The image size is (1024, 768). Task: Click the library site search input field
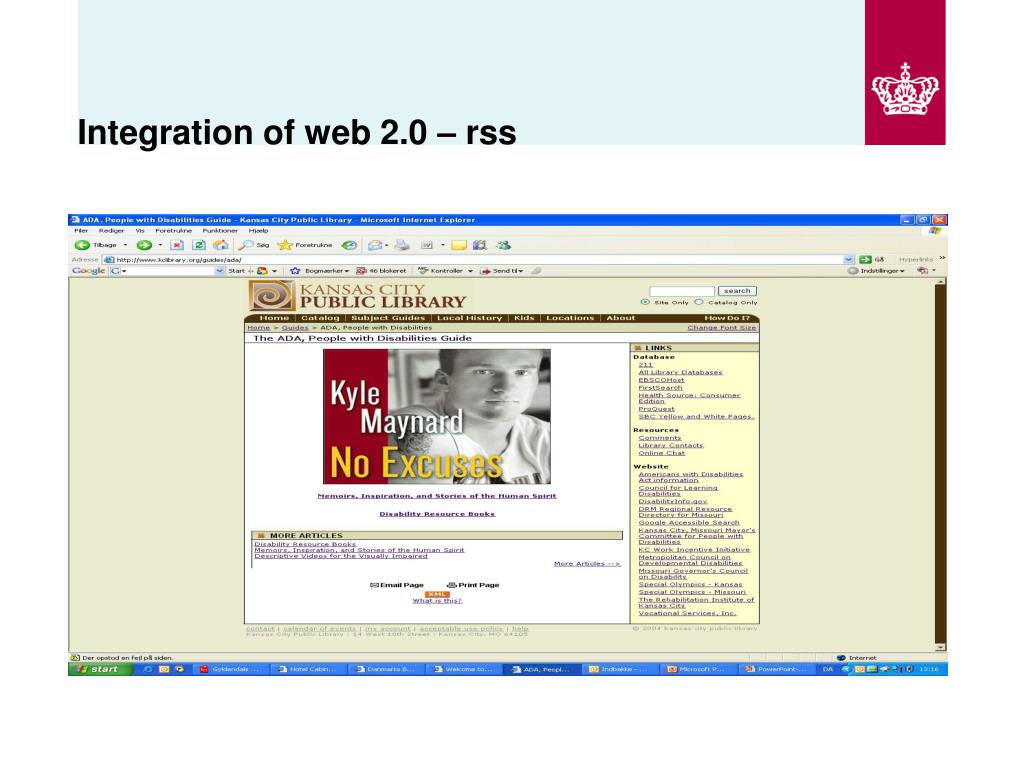click(x=682, y=291)
